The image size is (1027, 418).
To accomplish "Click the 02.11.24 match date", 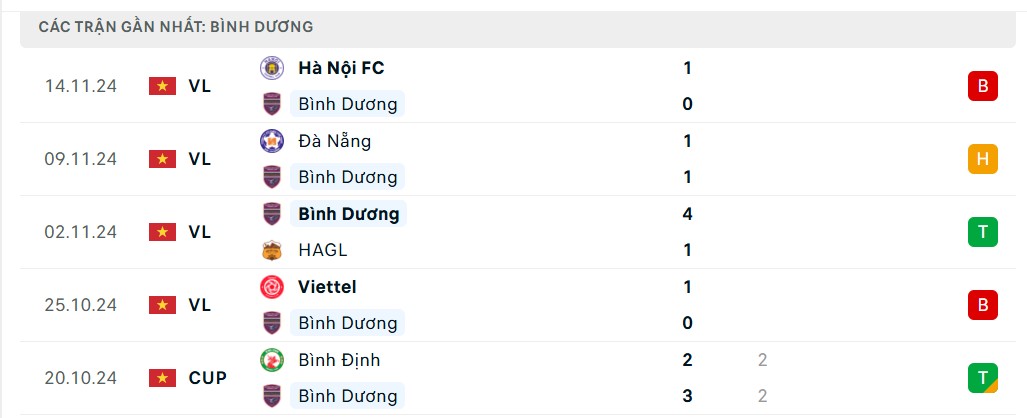I will tap(80, 232).
